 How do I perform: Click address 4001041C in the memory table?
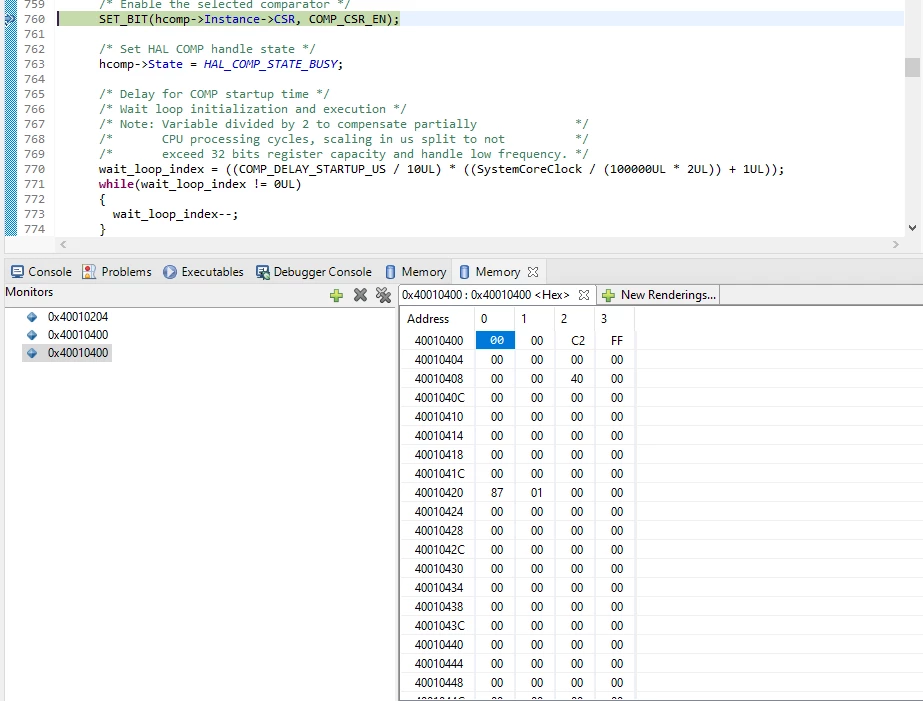[x=439, y=474]
